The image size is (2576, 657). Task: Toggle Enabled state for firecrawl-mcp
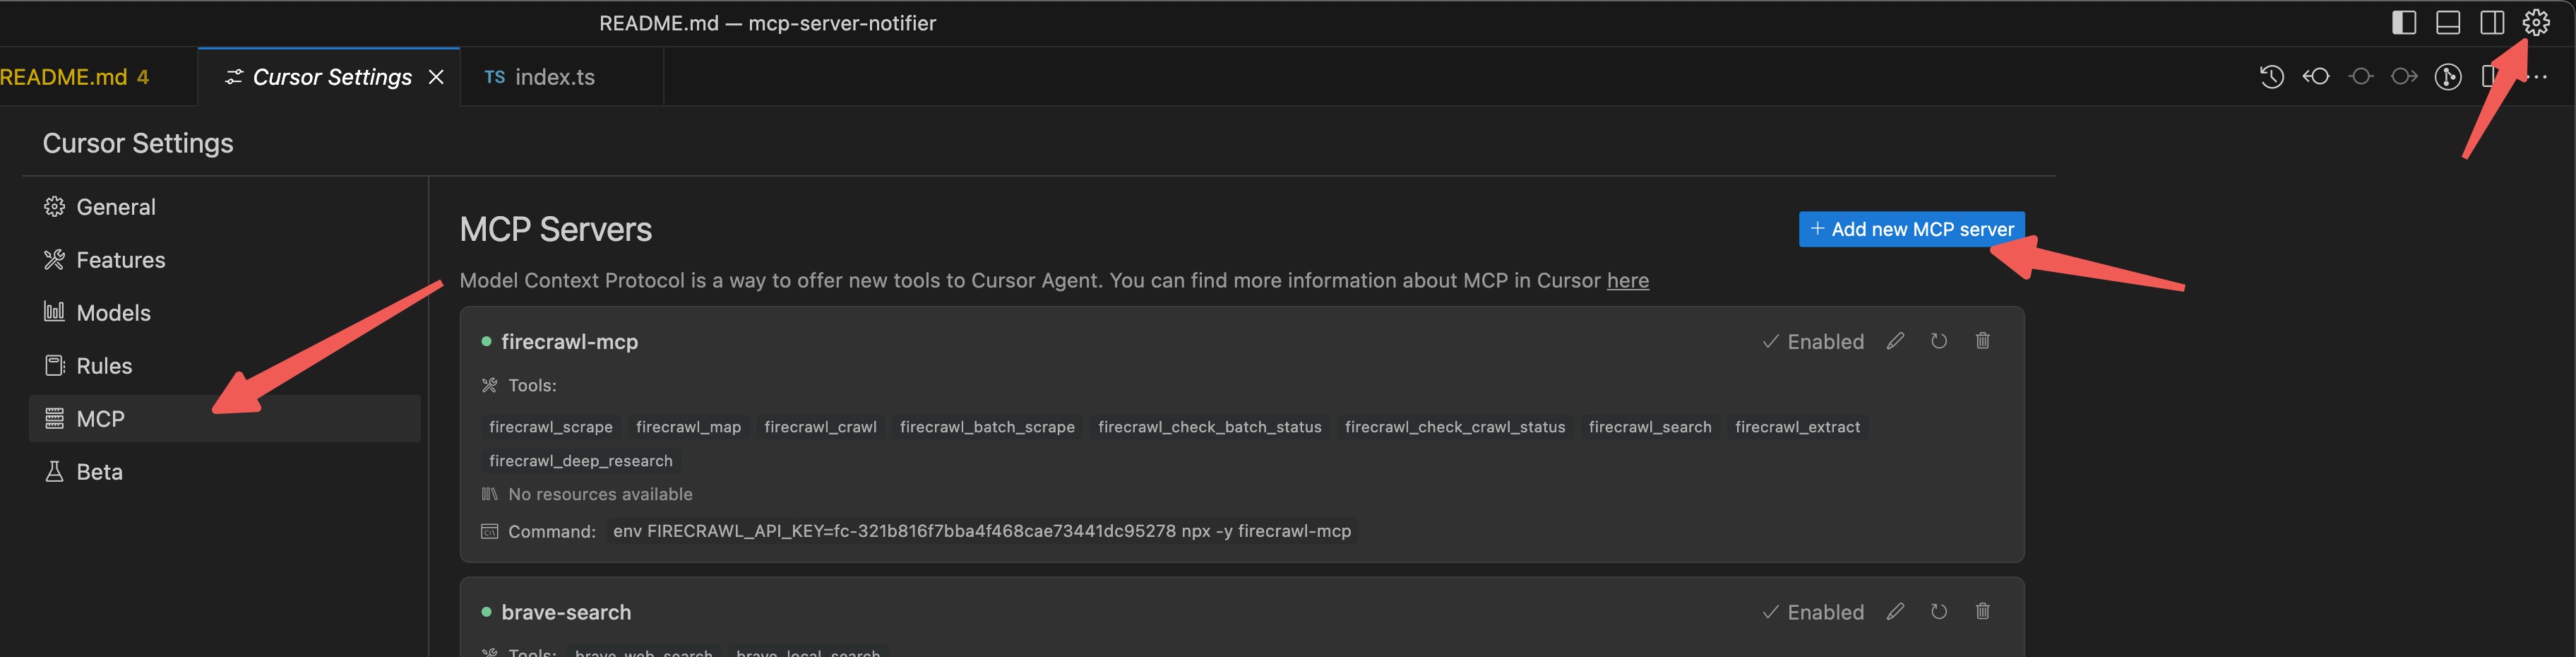(x=1813, y=342)
